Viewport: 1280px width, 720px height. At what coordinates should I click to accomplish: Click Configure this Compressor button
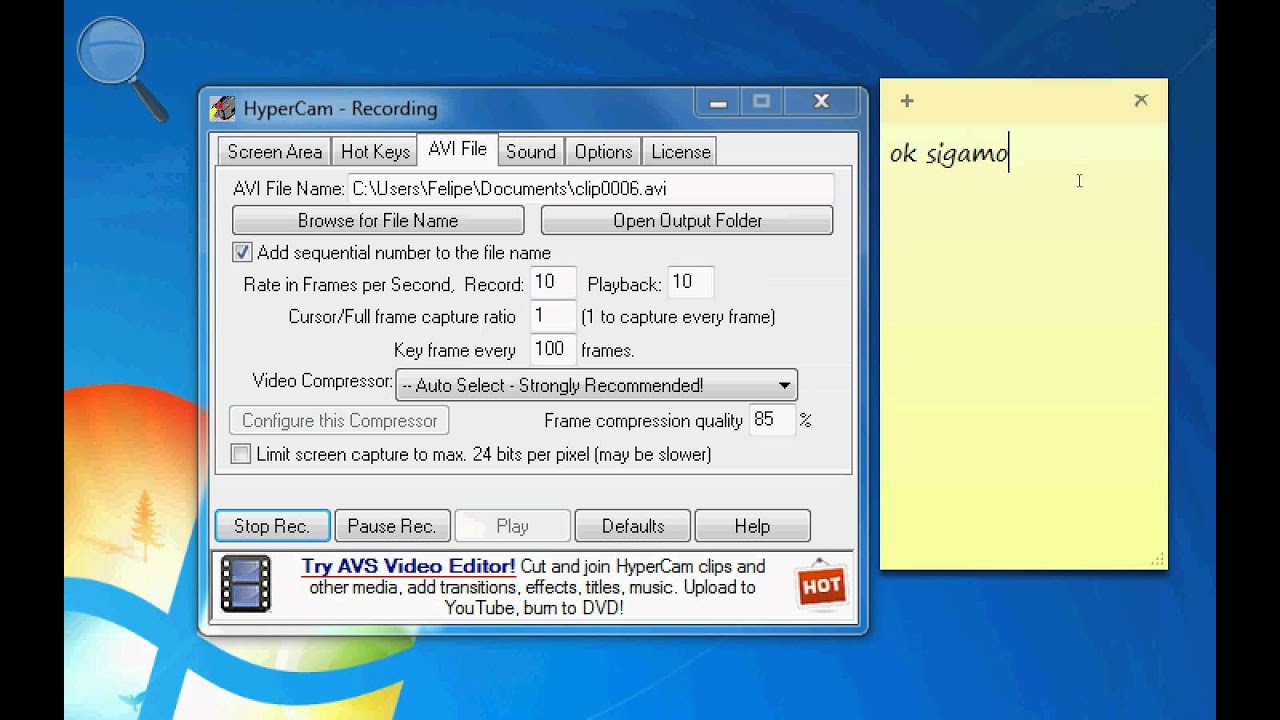pos(339,420)
